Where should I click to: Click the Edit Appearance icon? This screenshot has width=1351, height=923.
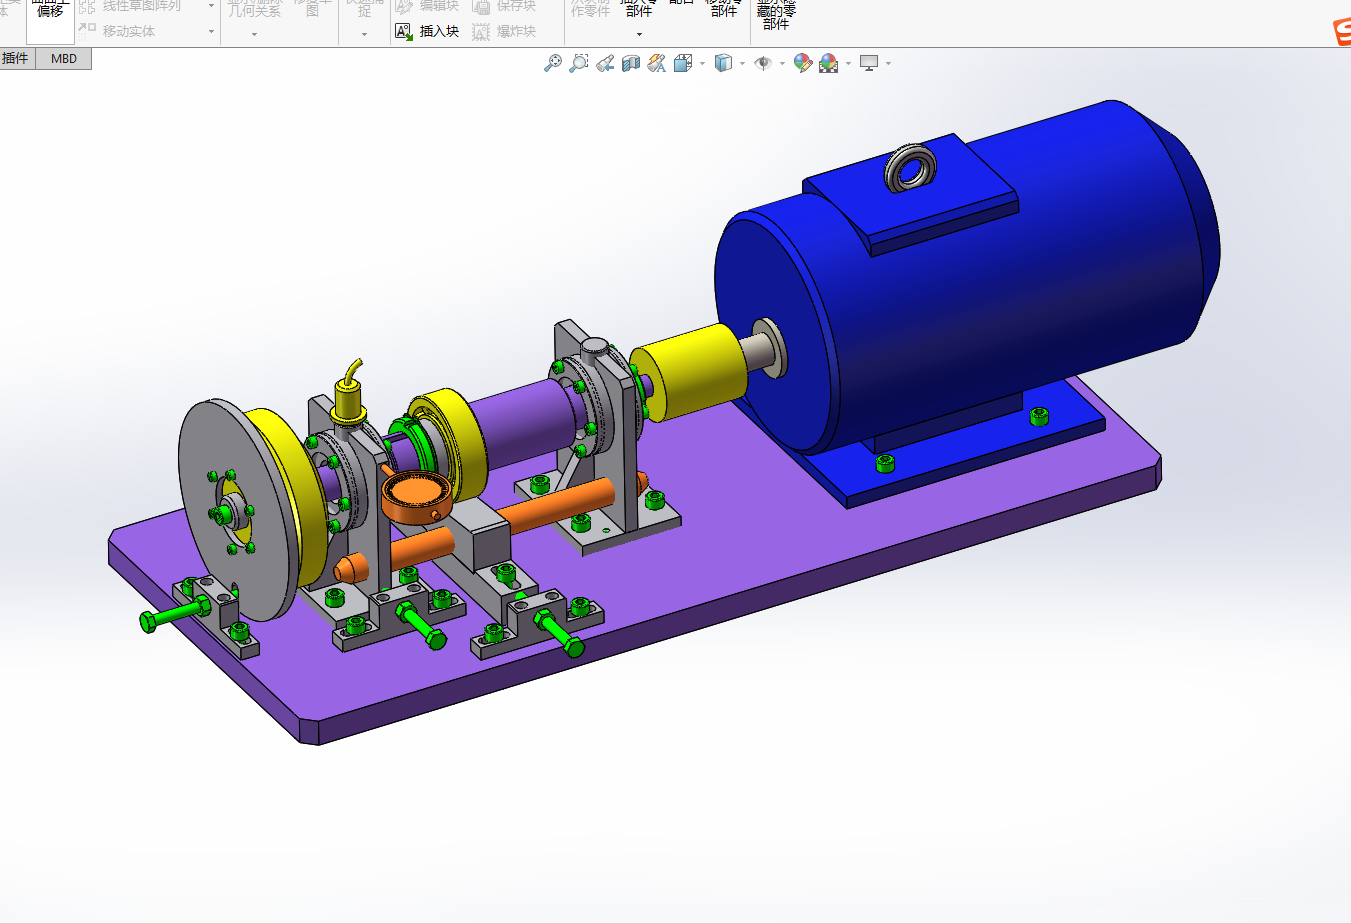(x=802, y=63)
